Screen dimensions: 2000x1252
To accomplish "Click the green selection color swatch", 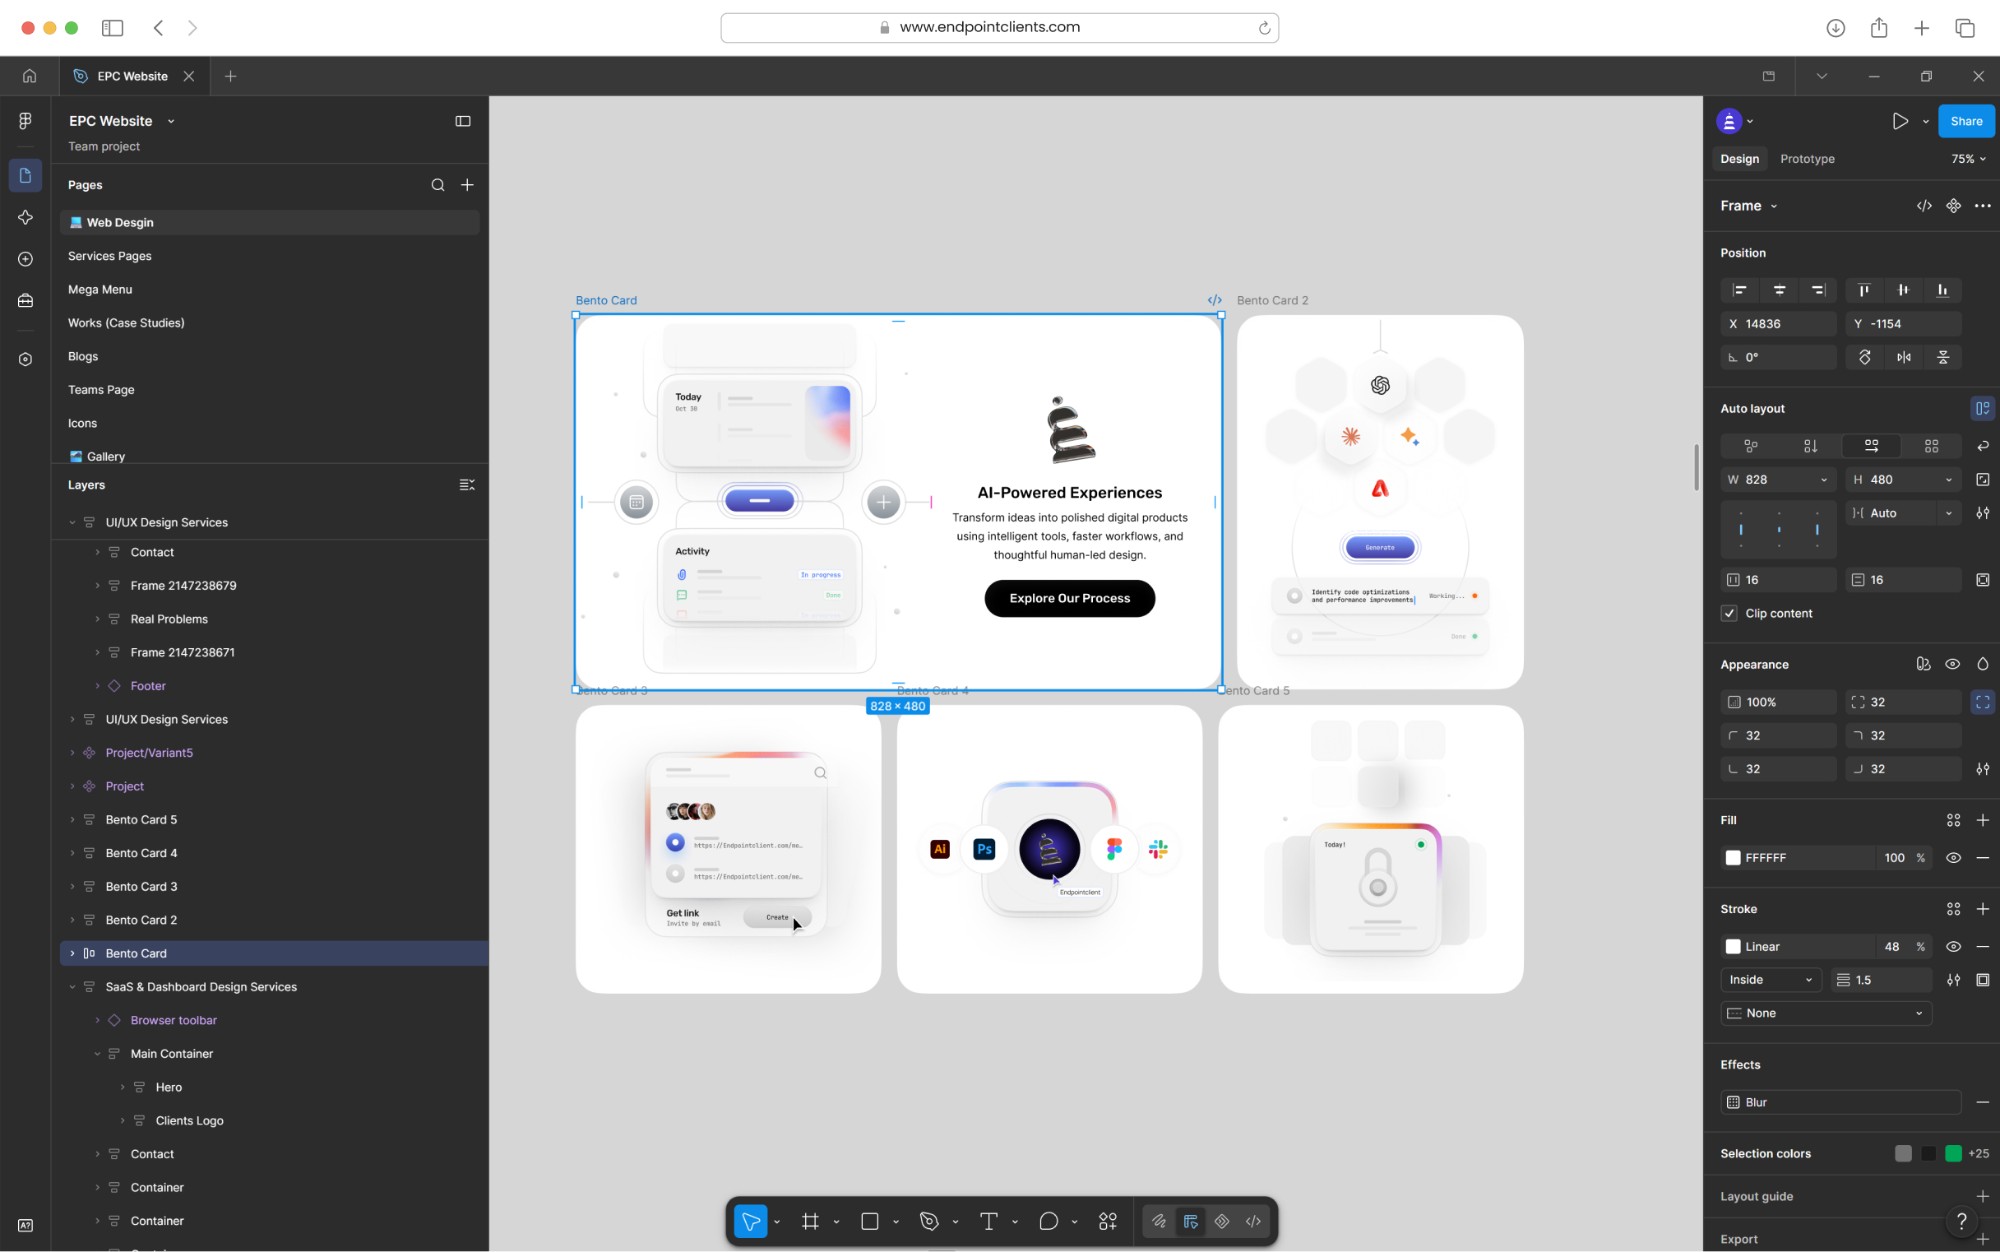I will point(1952,1154).
